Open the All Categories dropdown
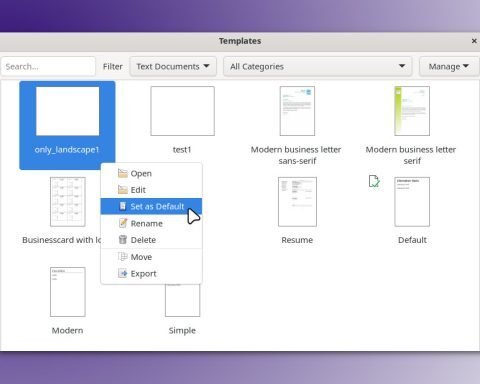Screen dimensions: 480x384 [x=317, y=66]
